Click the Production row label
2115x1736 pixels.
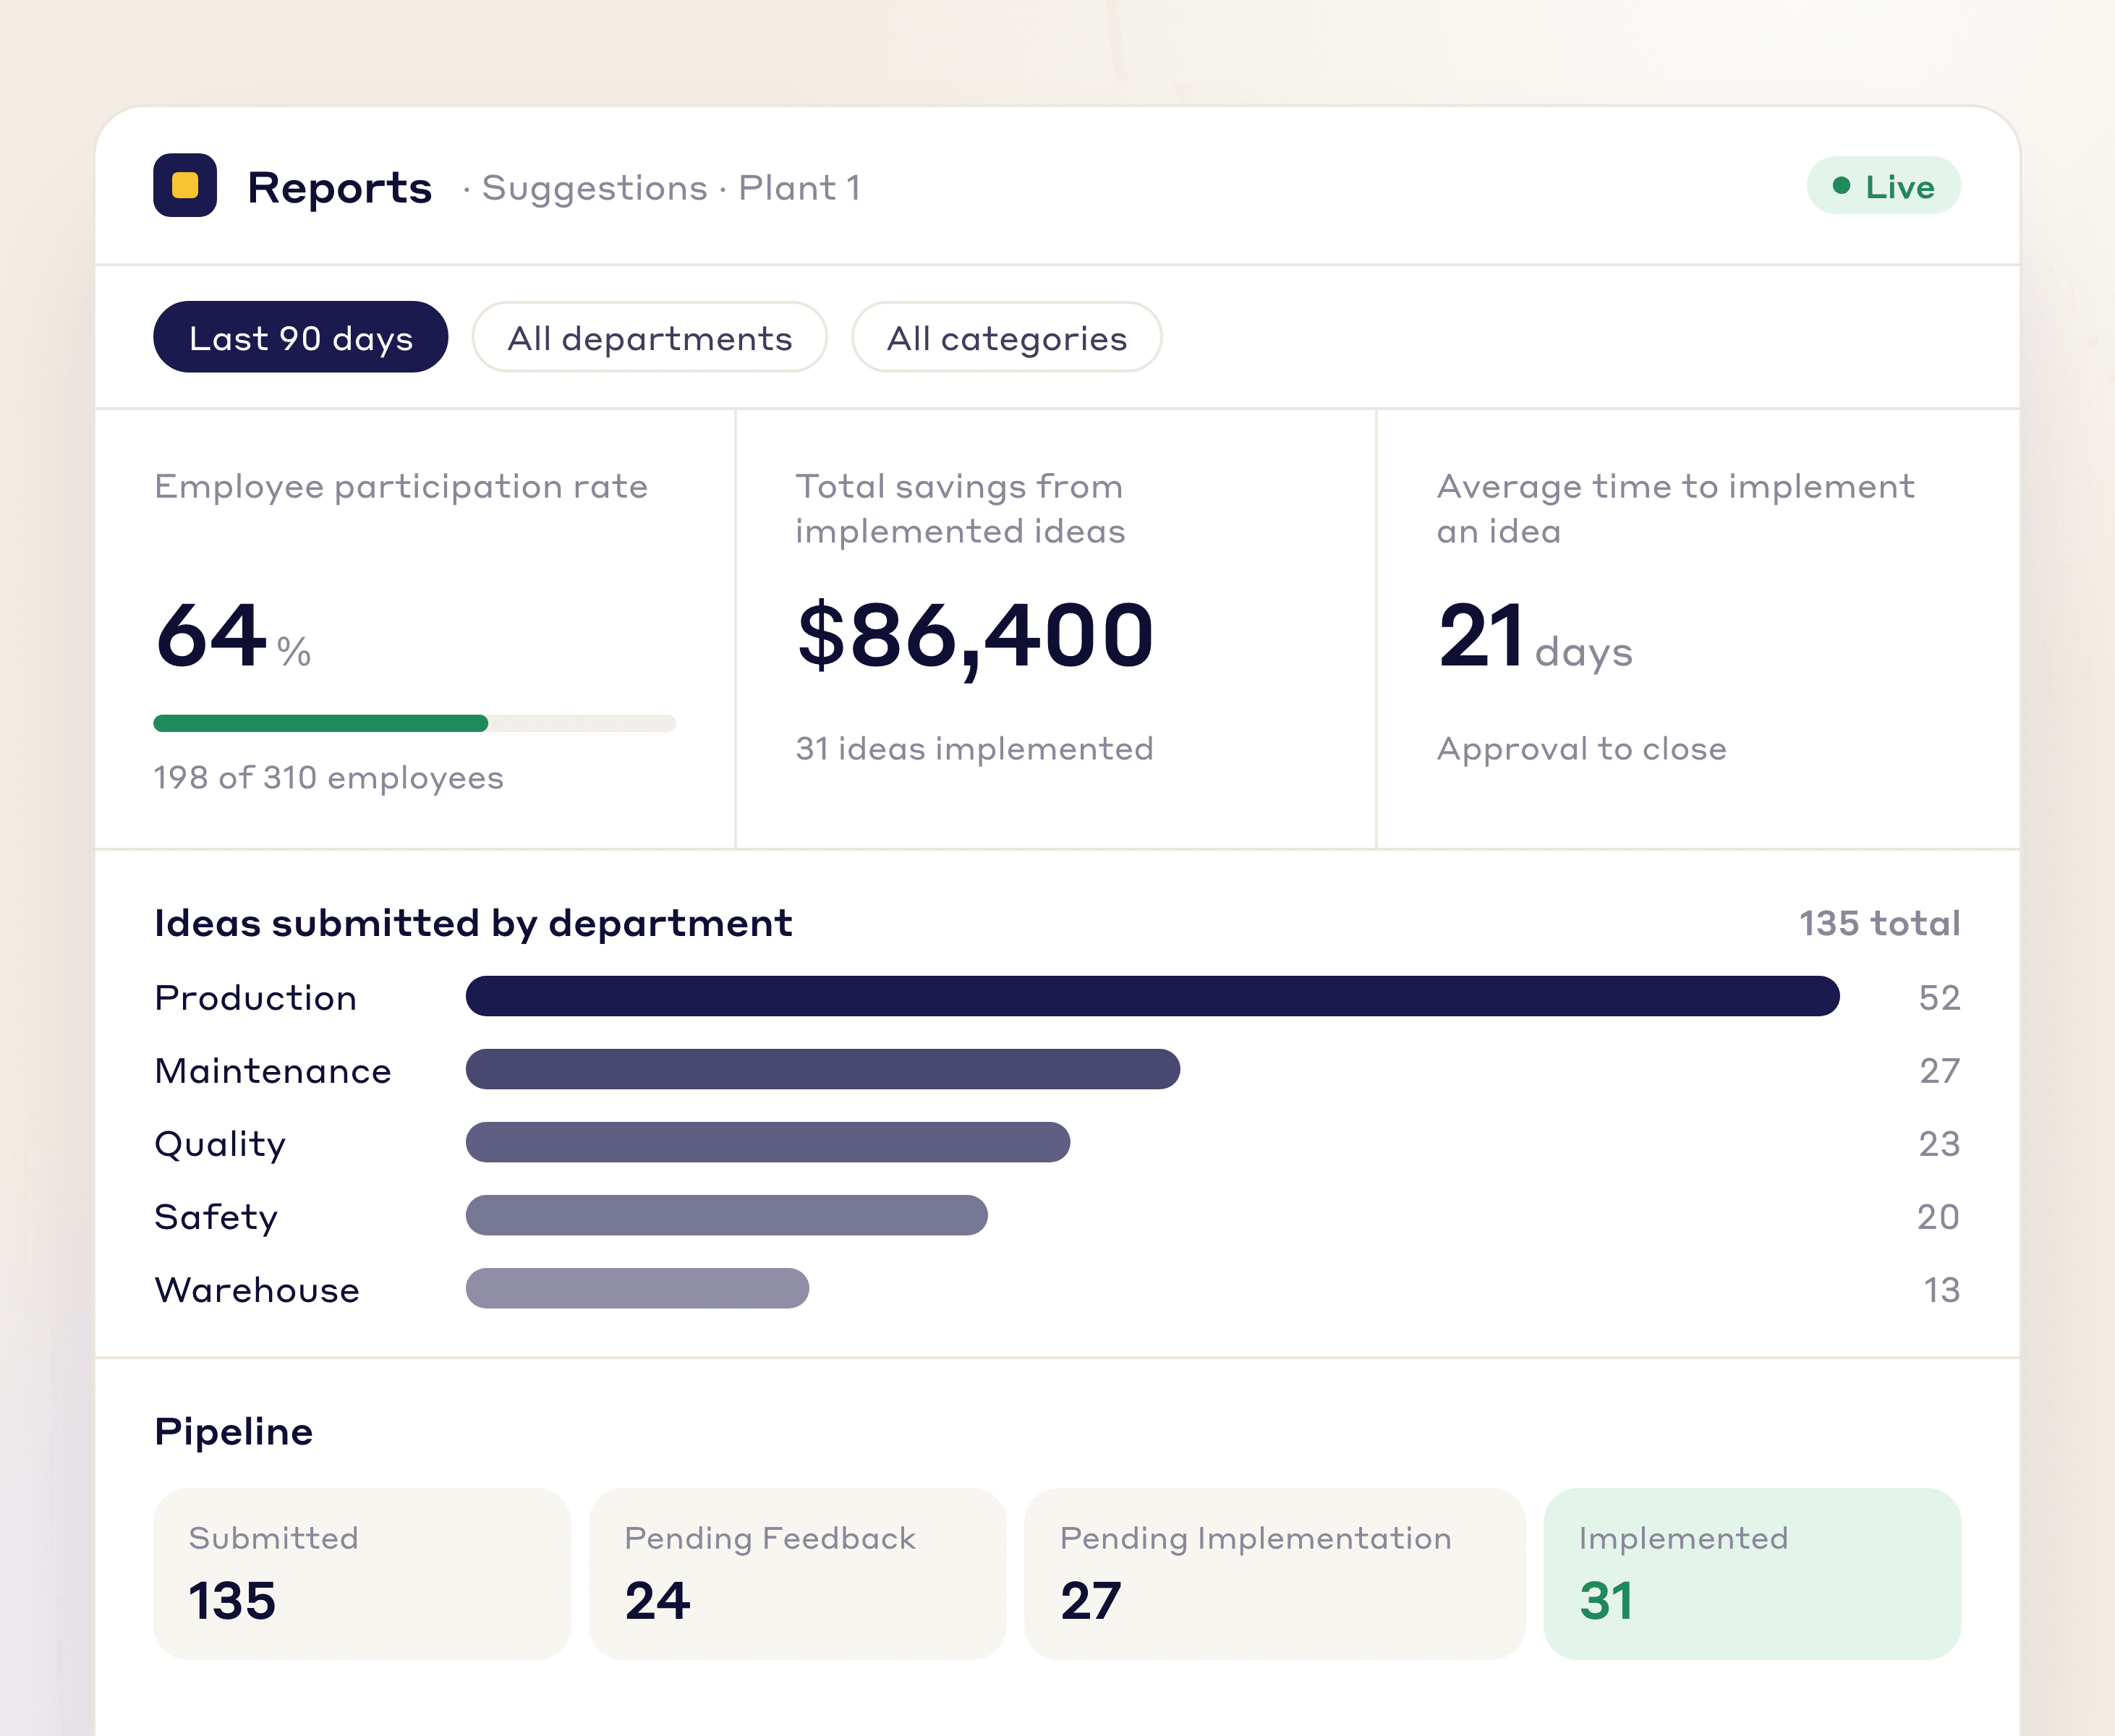256,997
